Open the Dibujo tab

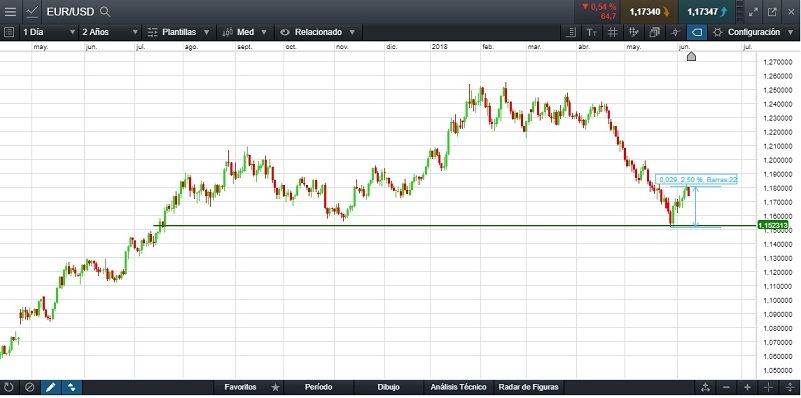(388, 387)
